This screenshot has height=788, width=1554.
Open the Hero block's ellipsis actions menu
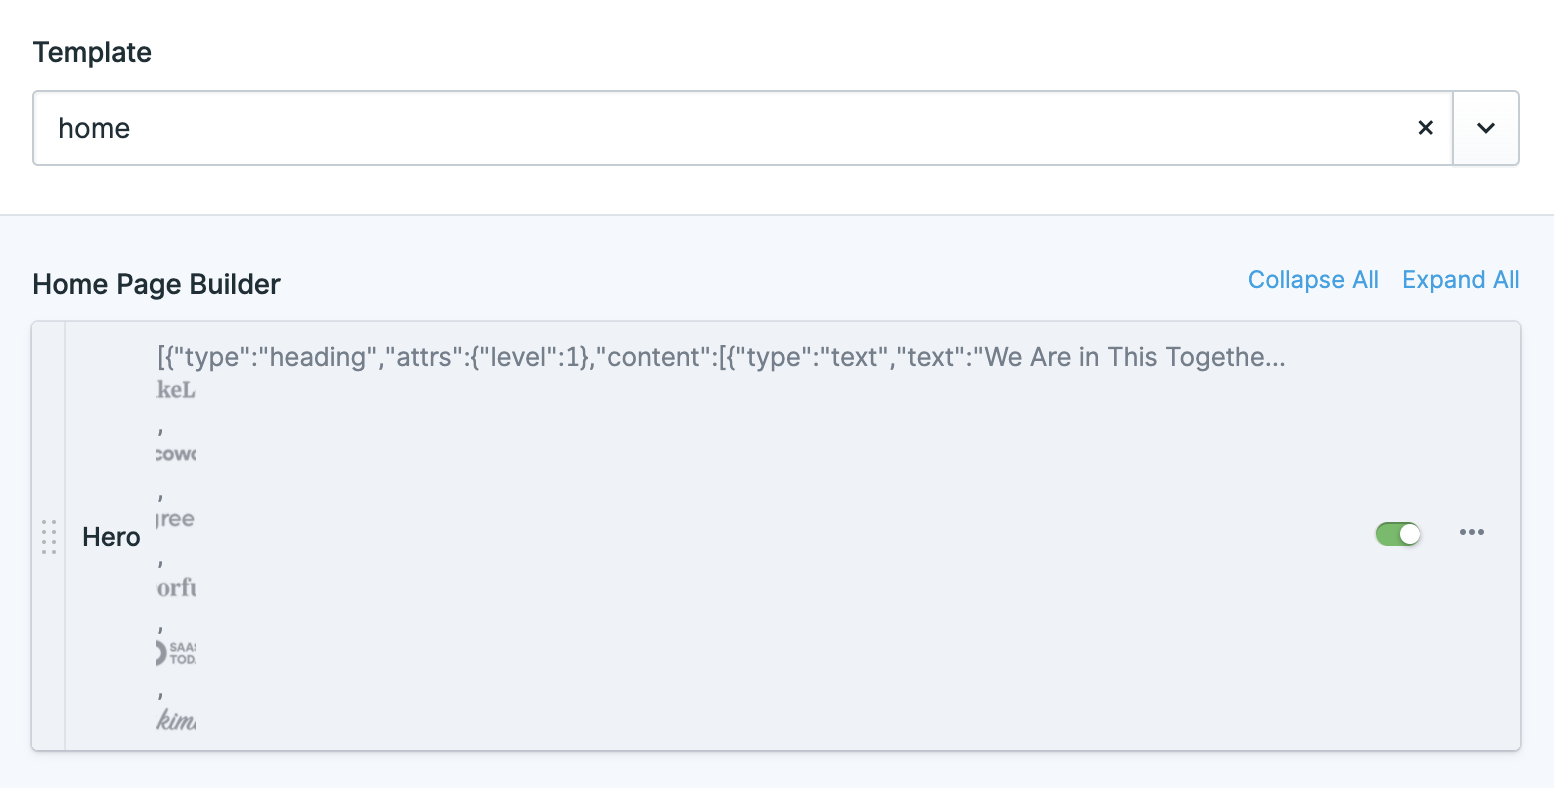1471,533
